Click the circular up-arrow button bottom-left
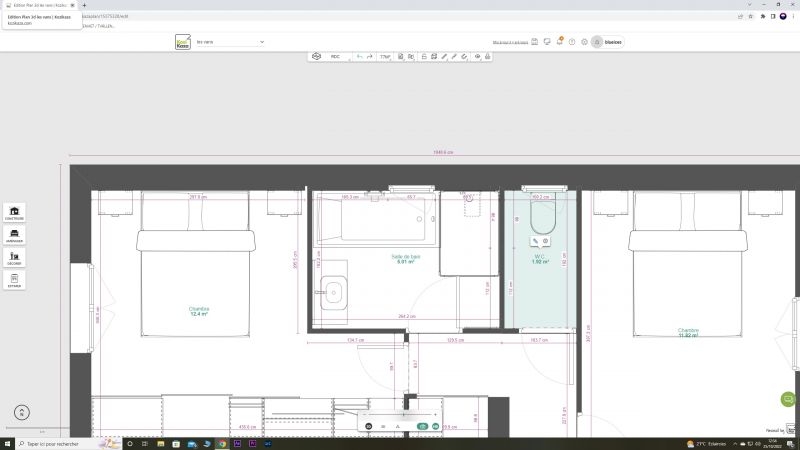 pos(22,412)
